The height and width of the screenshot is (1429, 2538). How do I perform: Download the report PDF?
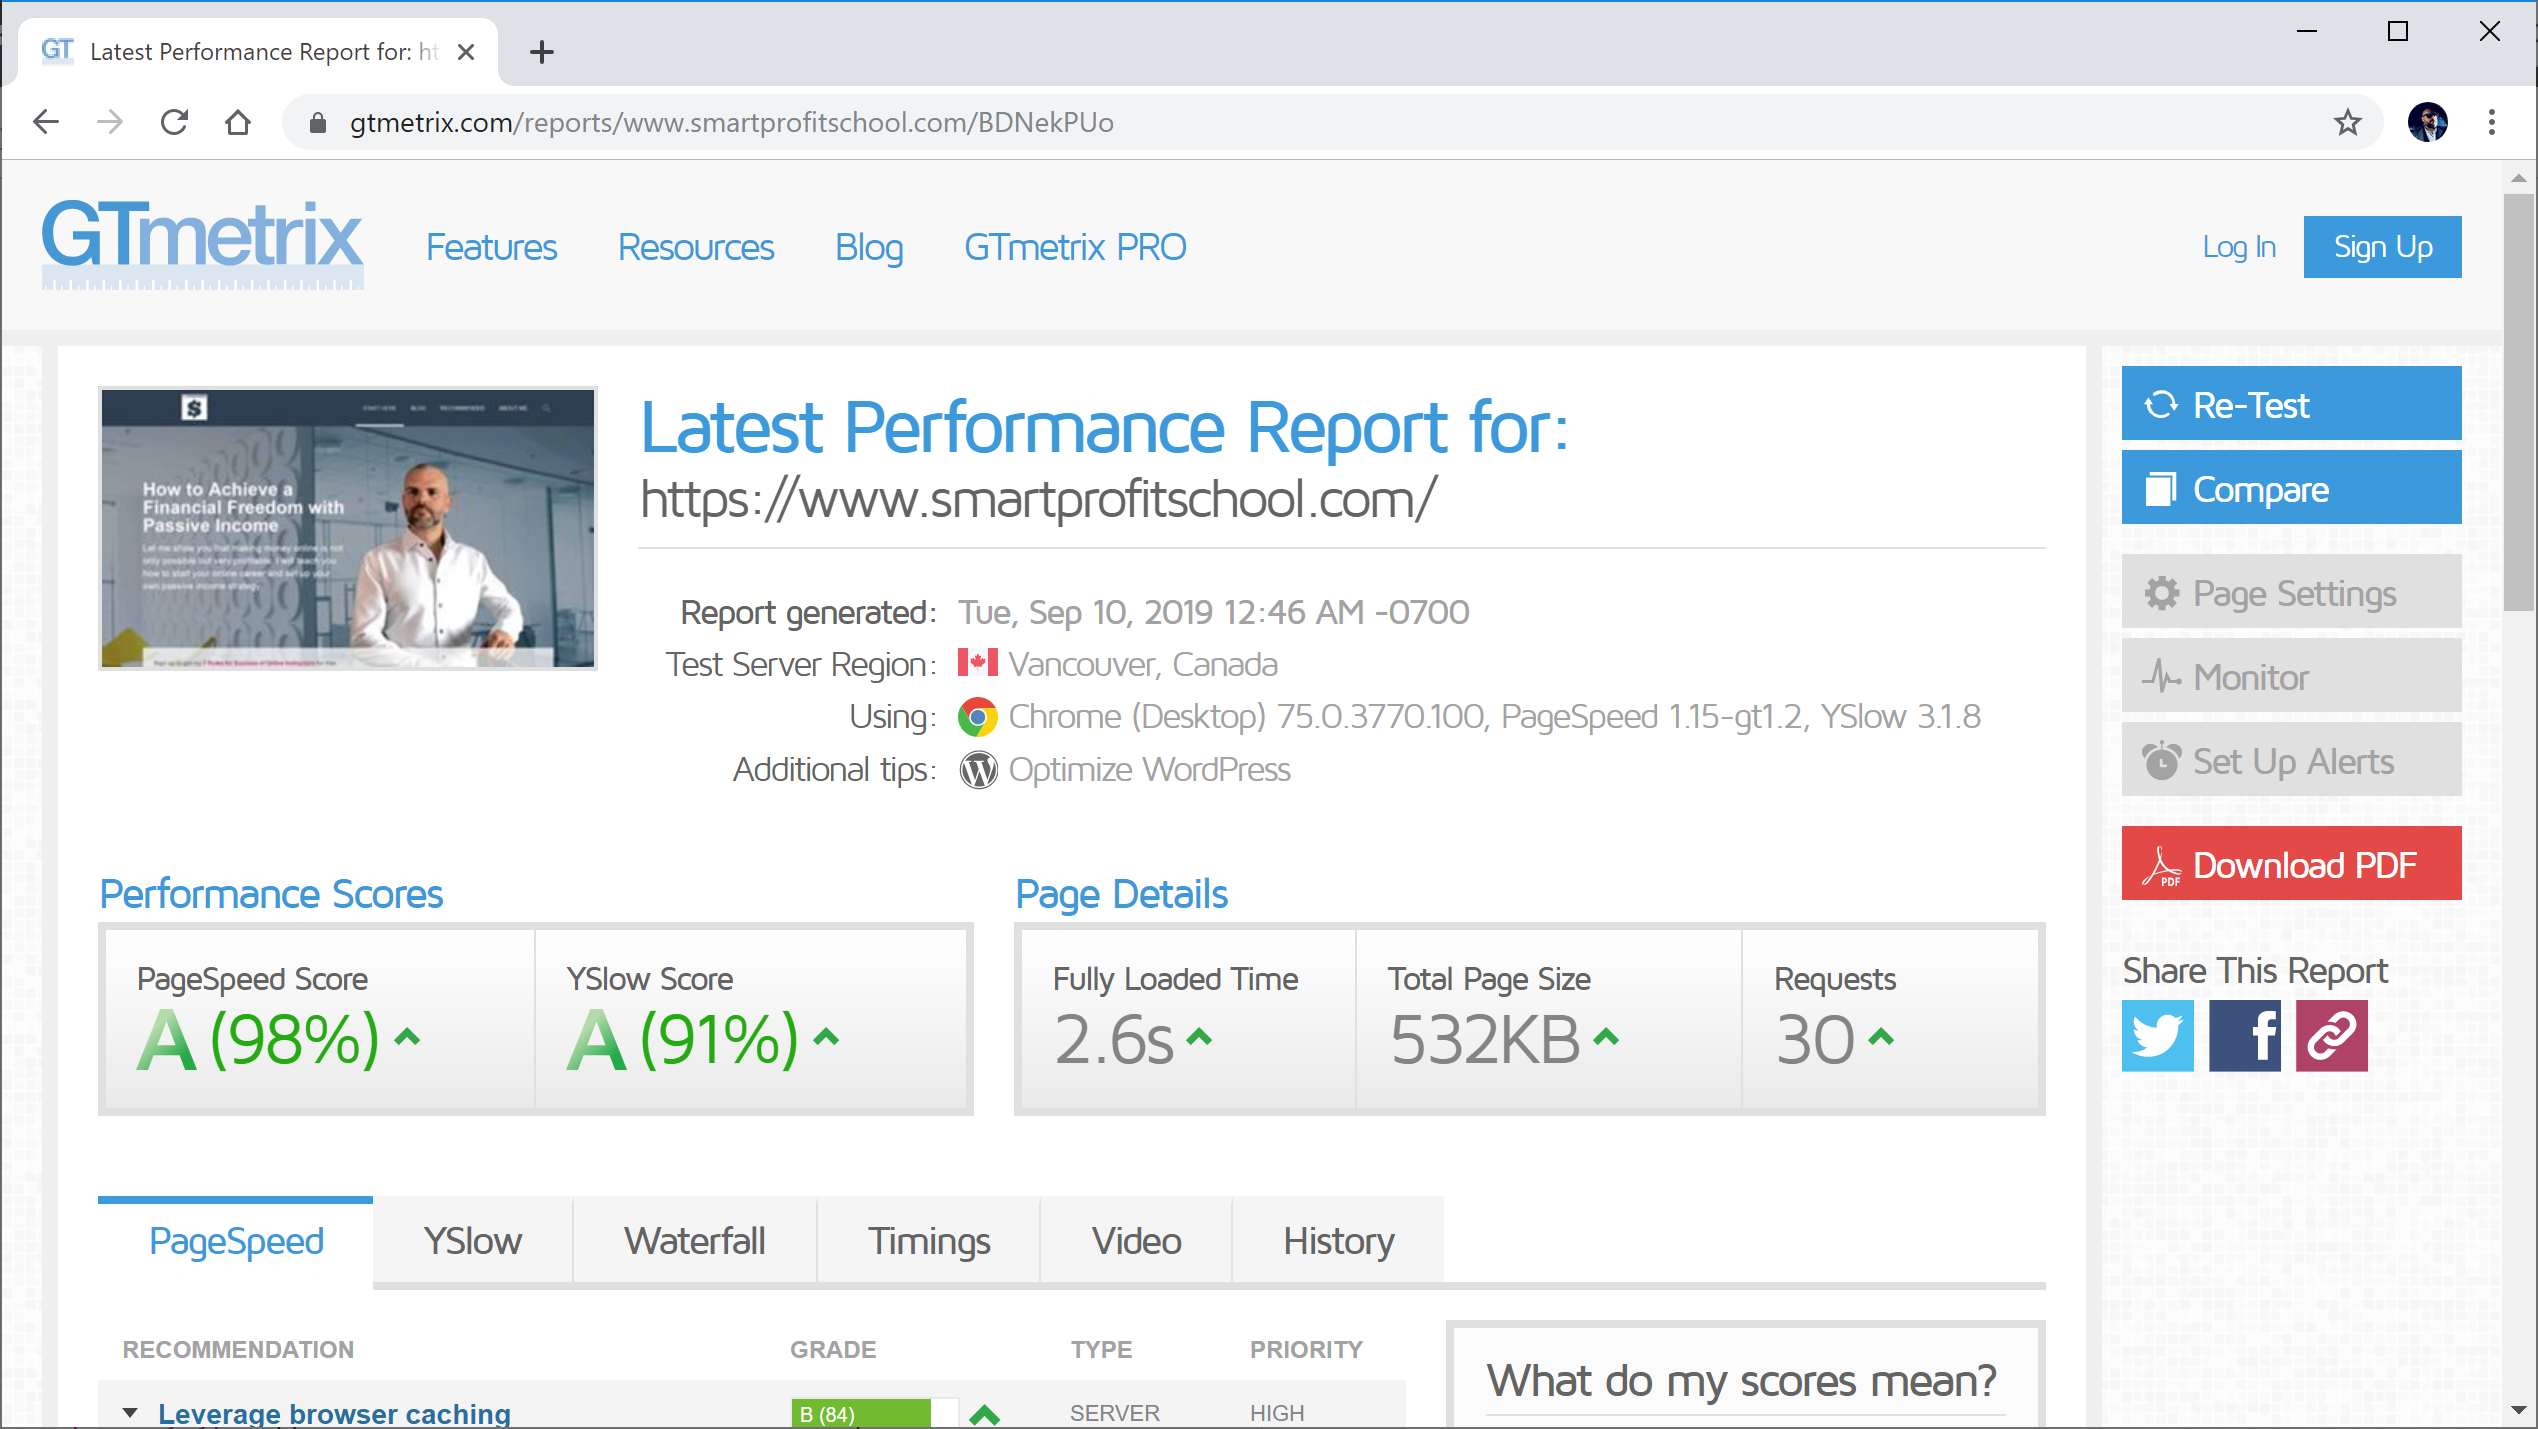click(2291, 864)
